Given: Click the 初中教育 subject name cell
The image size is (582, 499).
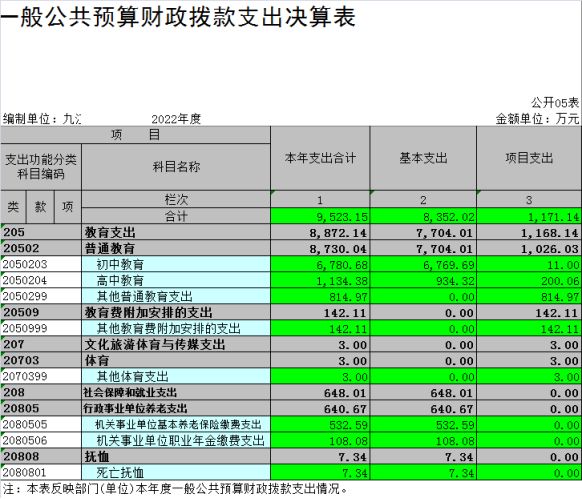Looking at the screenshot, I should [x=176, y=264].
